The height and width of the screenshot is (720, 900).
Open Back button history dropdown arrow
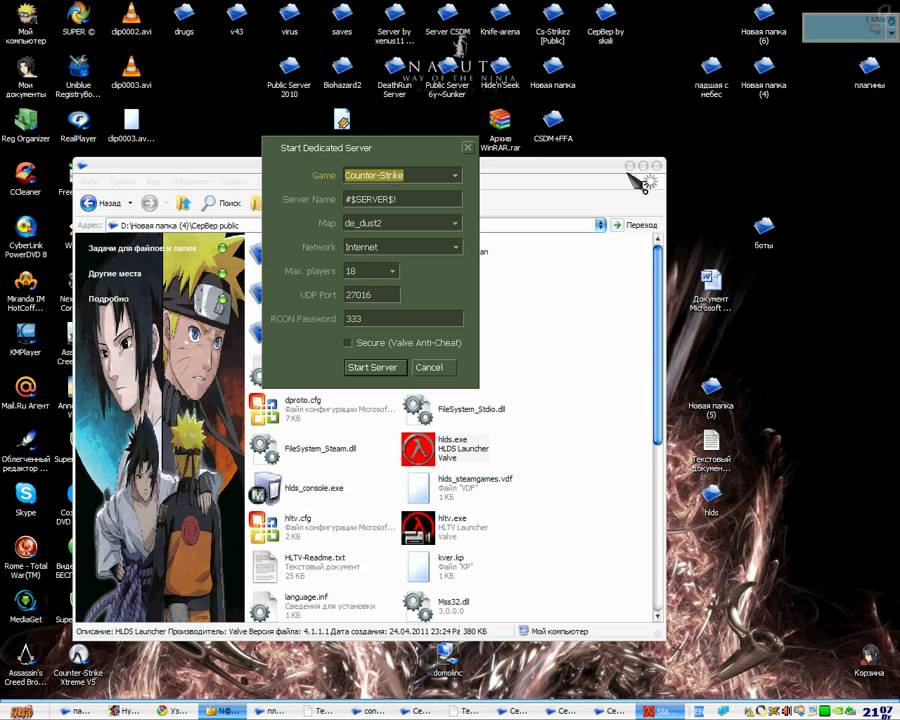pyautogui.click(x=130, y=203)
